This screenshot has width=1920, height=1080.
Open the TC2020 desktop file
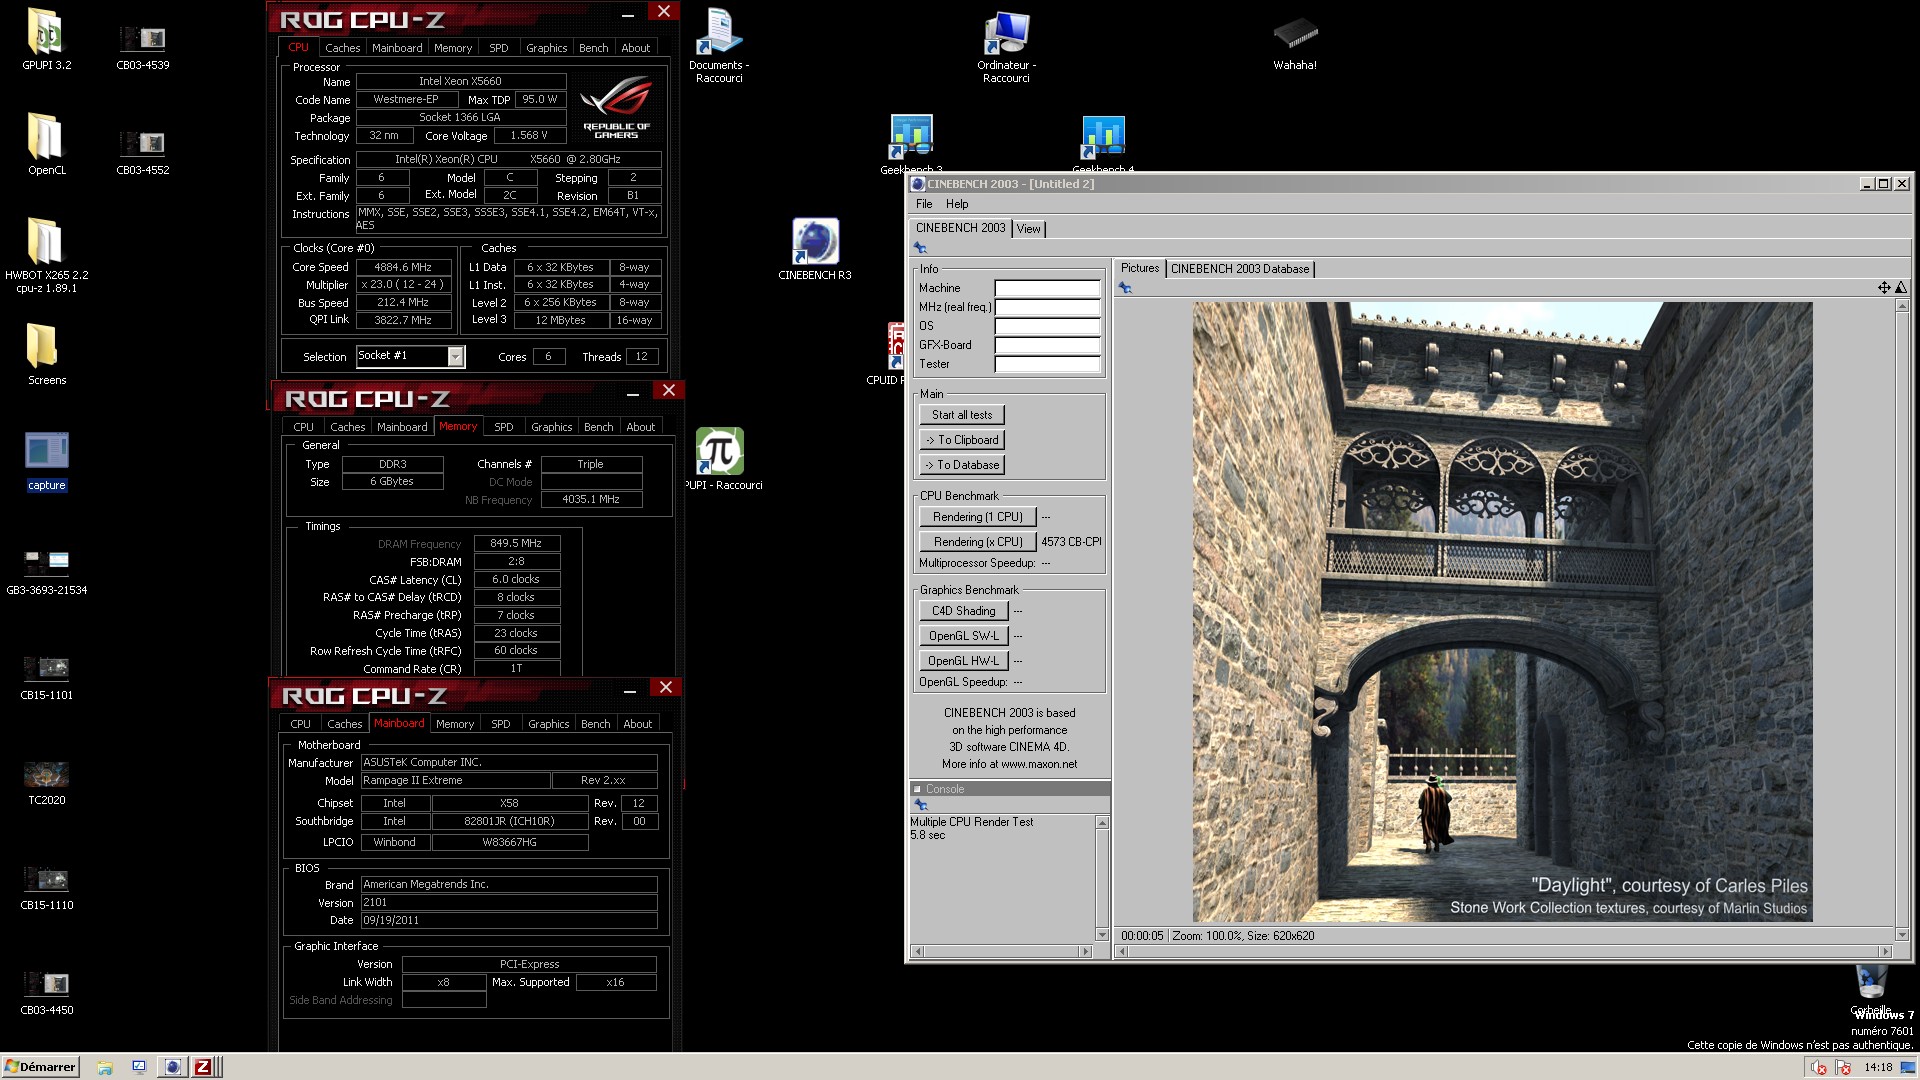[46, 780]
